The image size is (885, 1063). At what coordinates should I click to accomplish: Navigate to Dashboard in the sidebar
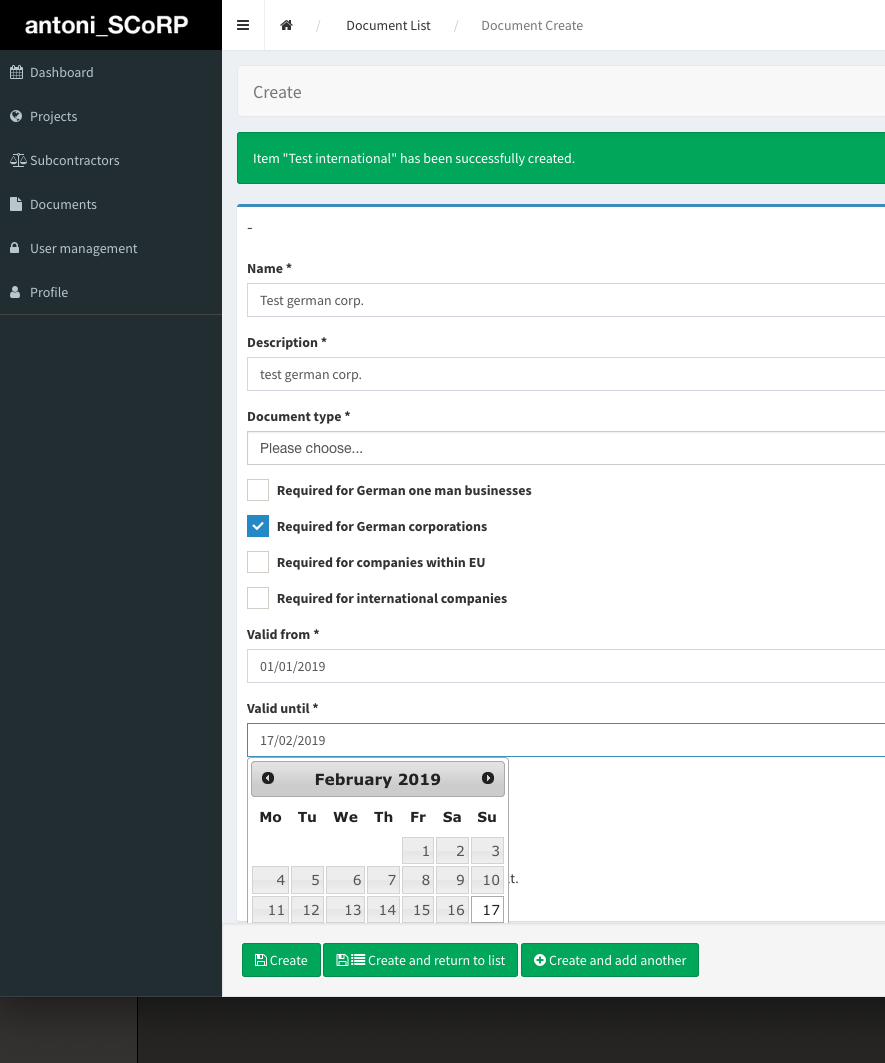(63, 72)
